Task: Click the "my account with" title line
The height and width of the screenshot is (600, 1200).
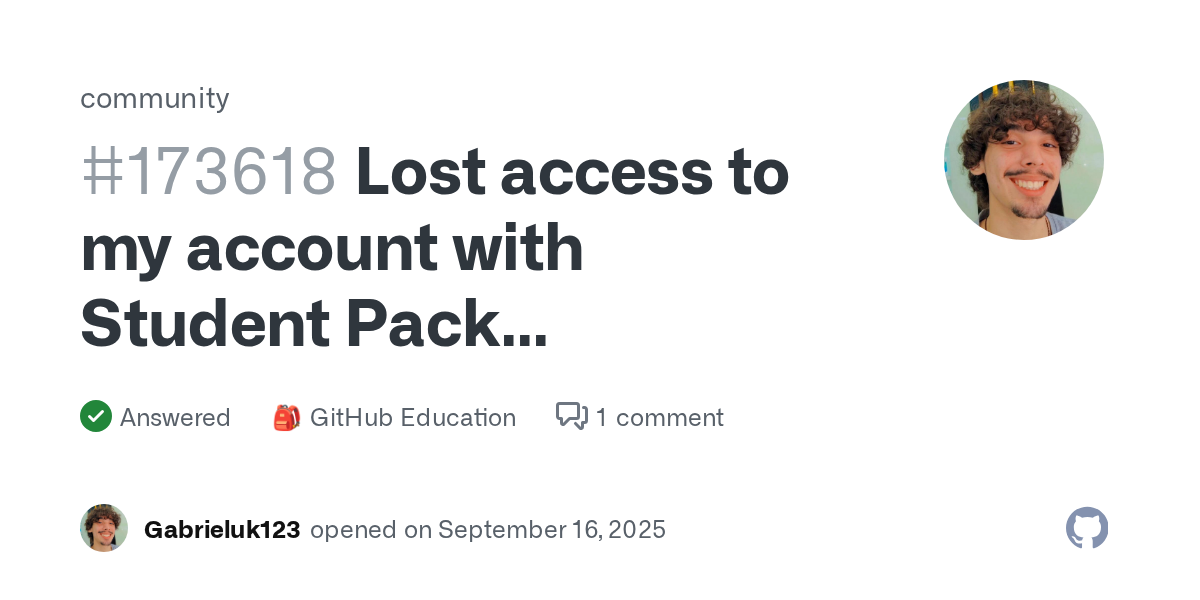Action: click(x=332, y=248)
